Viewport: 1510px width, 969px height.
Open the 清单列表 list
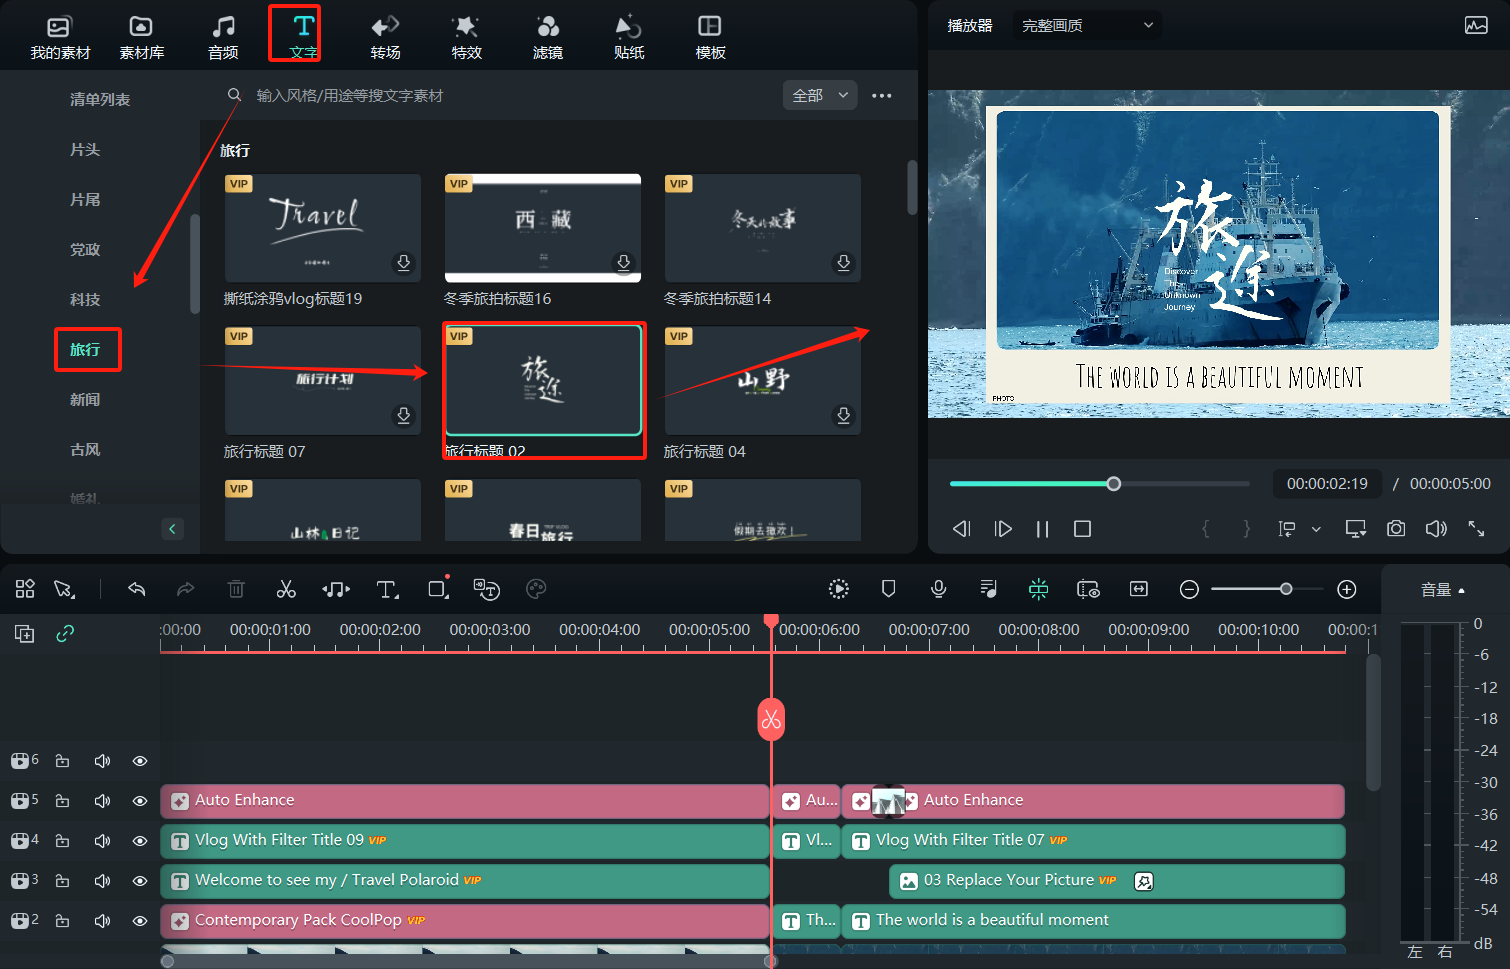pyautogui.click(x=100, y=100)
